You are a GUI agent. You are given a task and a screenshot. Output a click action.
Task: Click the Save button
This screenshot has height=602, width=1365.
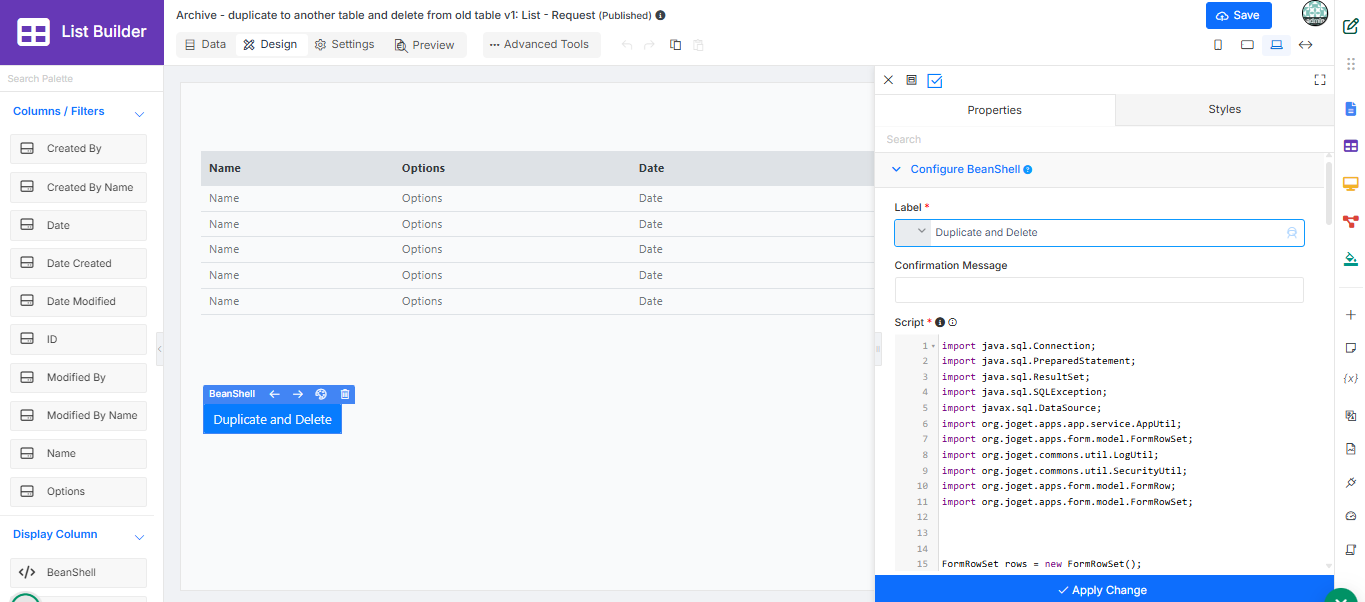1238,16
